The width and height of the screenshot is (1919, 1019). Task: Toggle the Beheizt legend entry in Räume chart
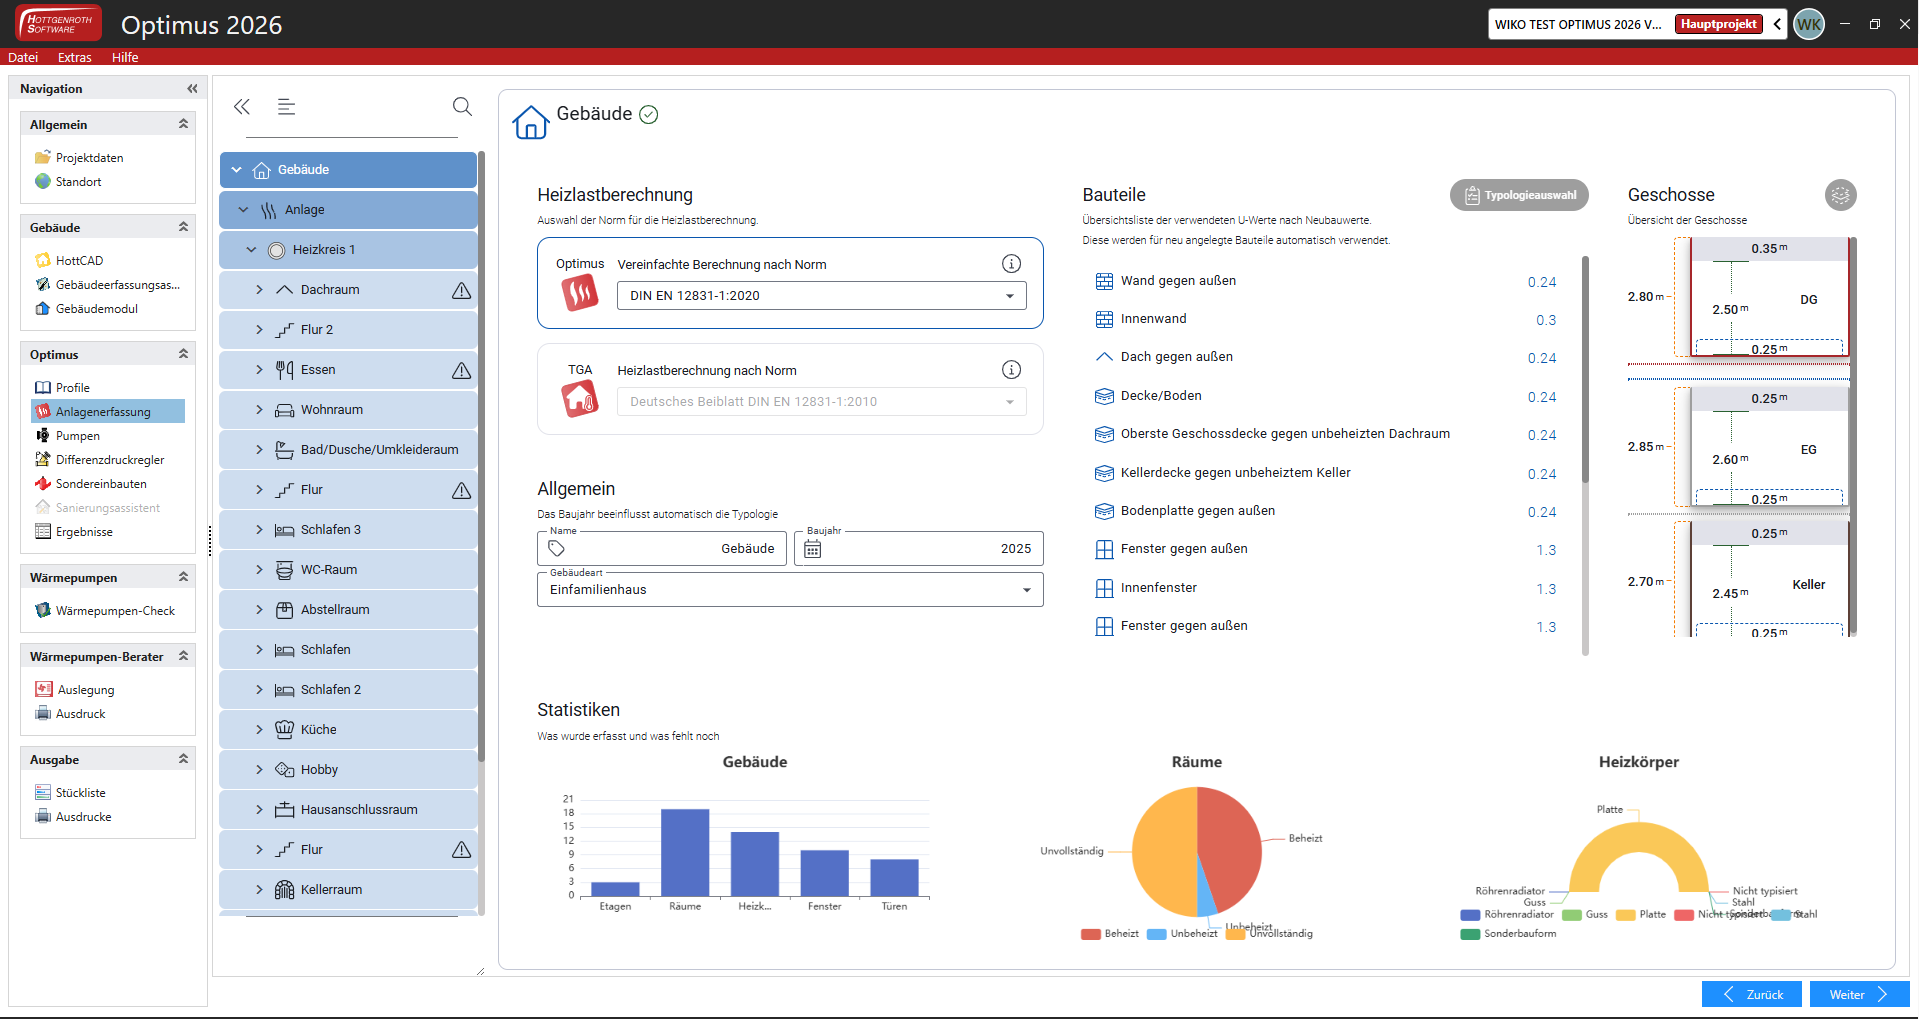(1110, 934)
